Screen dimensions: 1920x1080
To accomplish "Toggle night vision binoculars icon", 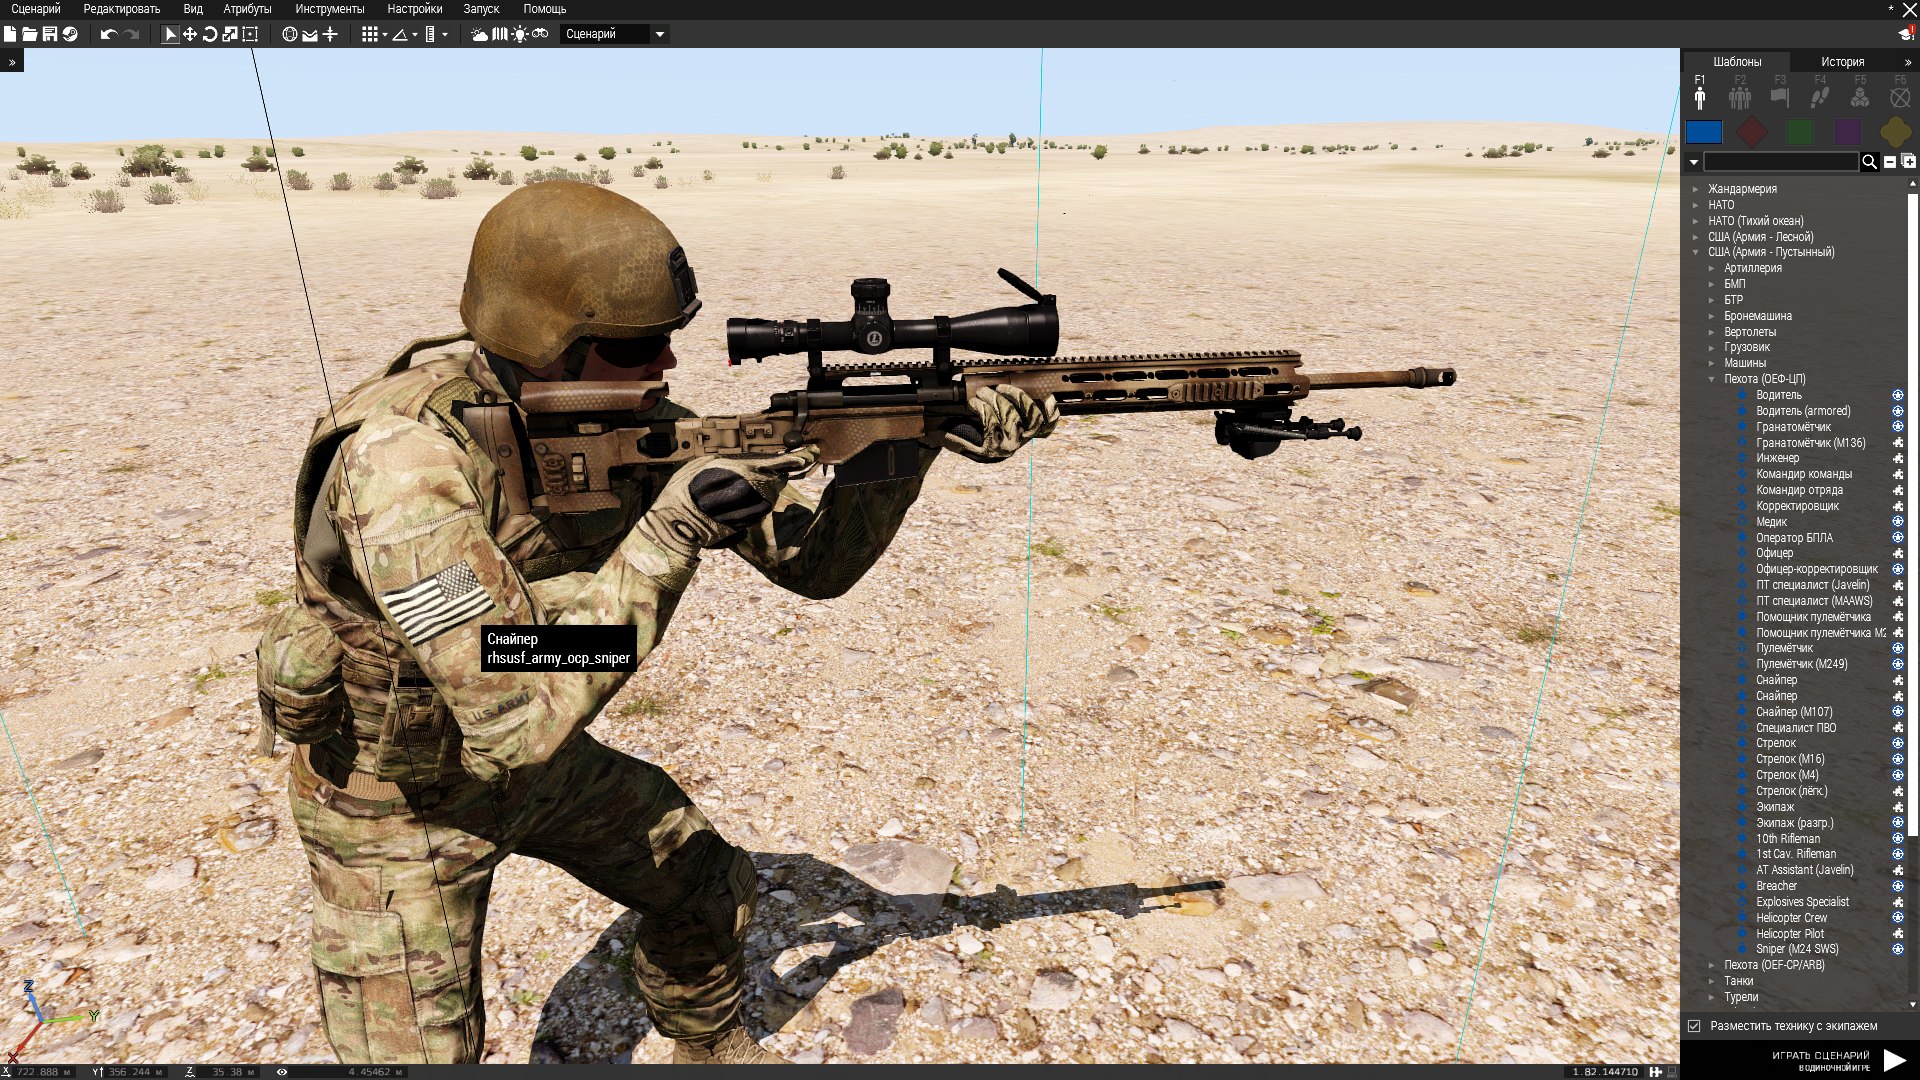I will 540,34.
